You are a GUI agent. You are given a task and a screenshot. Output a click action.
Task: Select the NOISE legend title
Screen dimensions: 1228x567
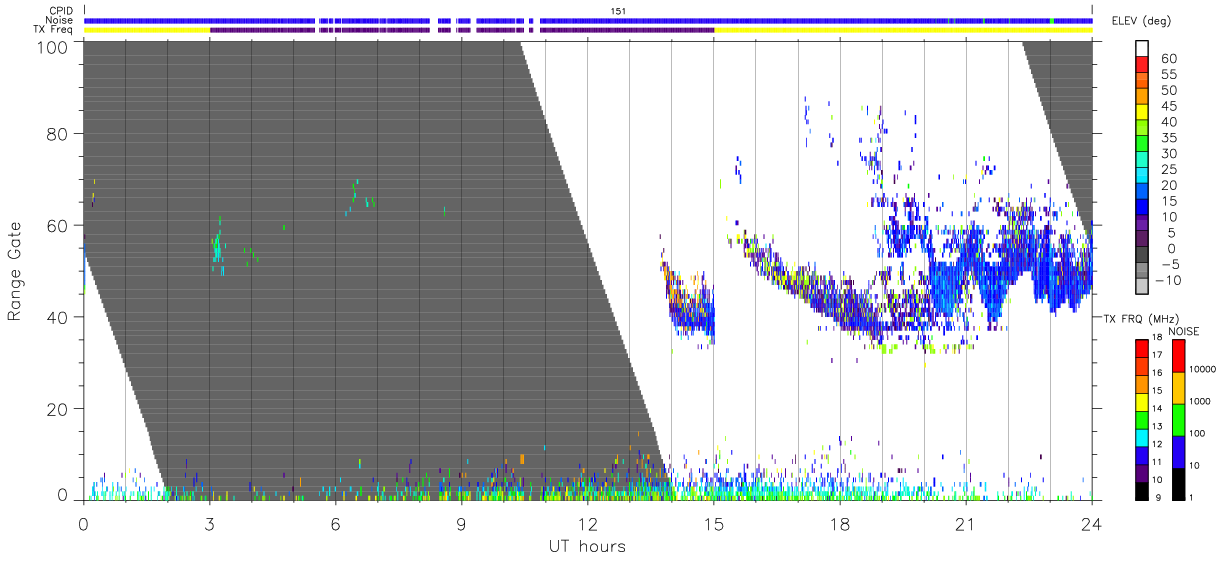pyautogui.click(x=1183, y=331)
